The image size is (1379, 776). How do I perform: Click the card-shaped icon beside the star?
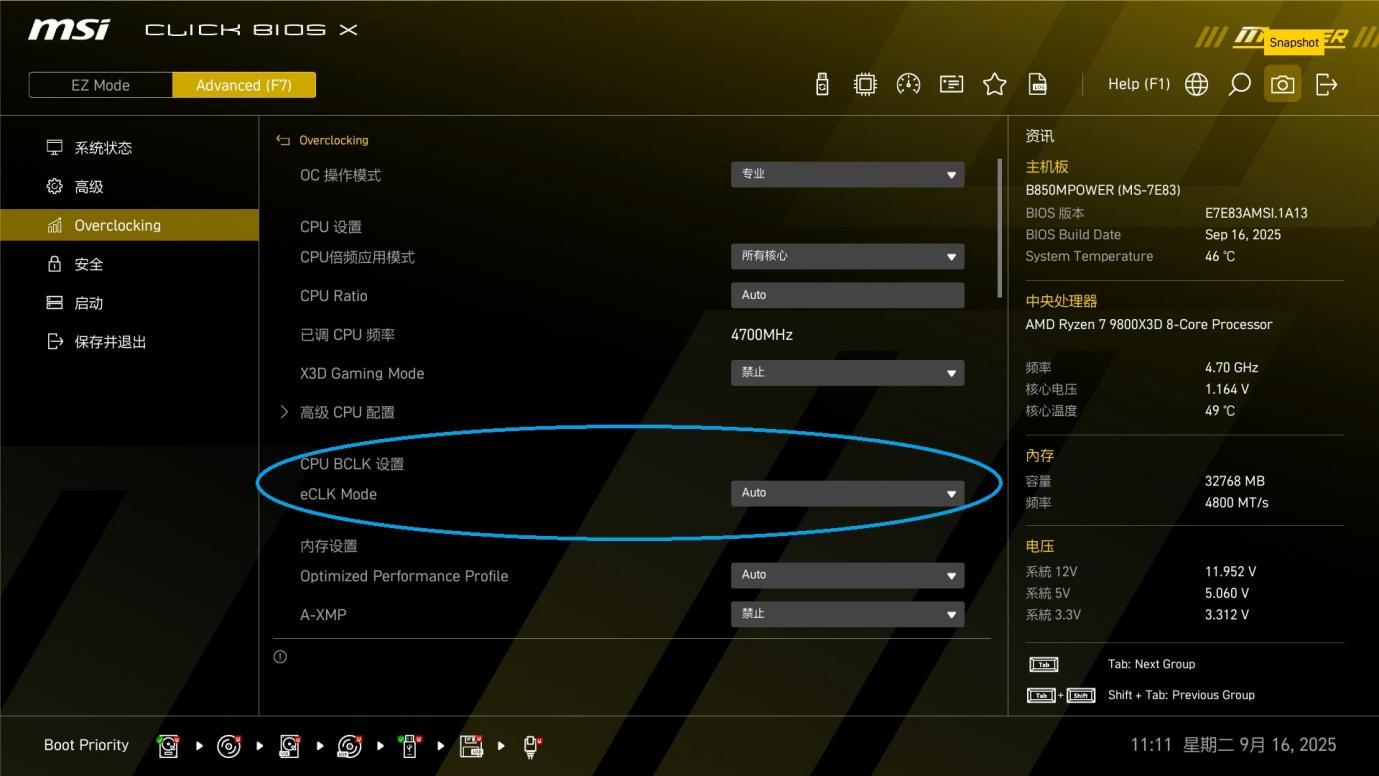(951, 85)
